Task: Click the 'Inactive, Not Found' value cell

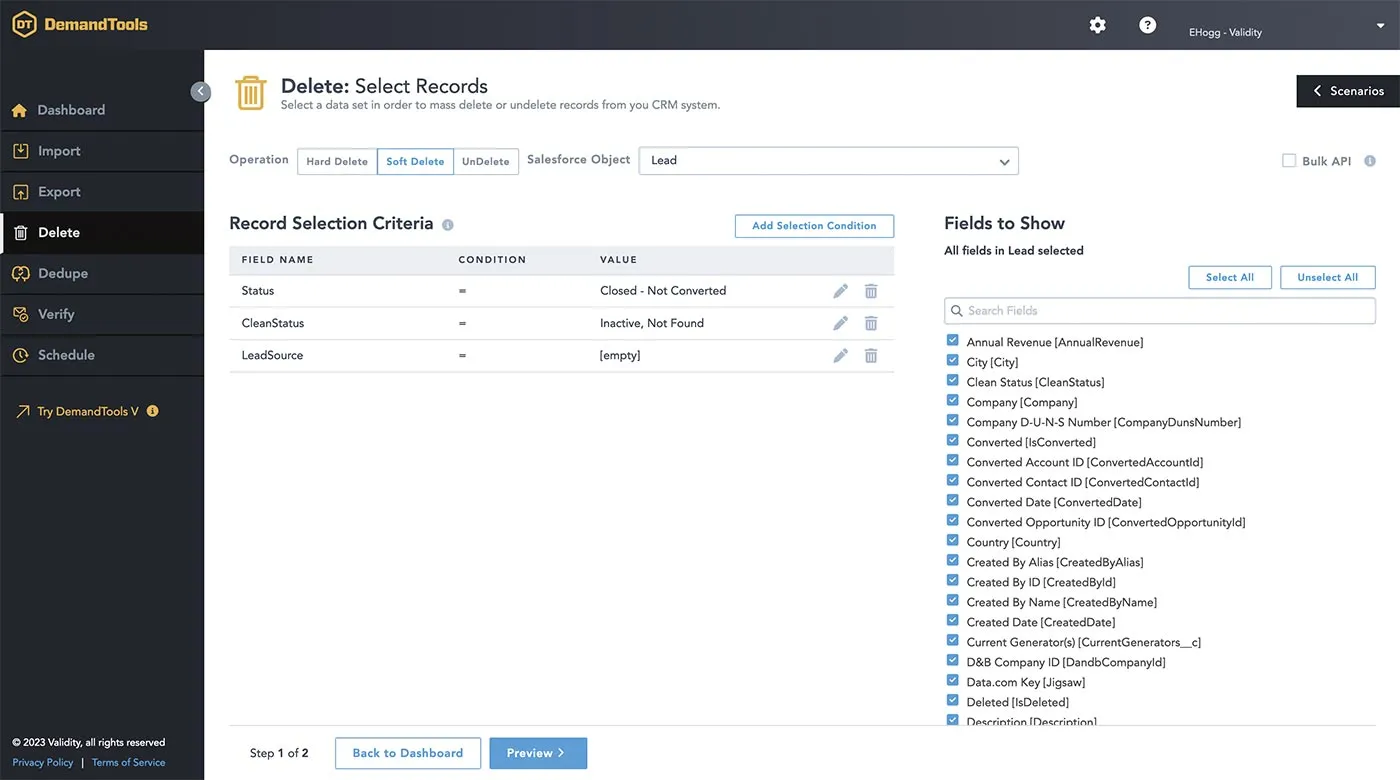Action: click(652, 323)
